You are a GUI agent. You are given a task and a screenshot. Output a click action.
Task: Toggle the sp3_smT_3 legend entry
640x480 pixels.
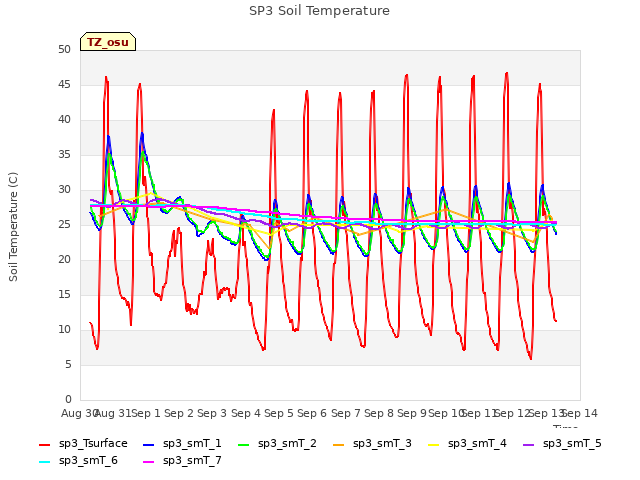pos(372,444)
